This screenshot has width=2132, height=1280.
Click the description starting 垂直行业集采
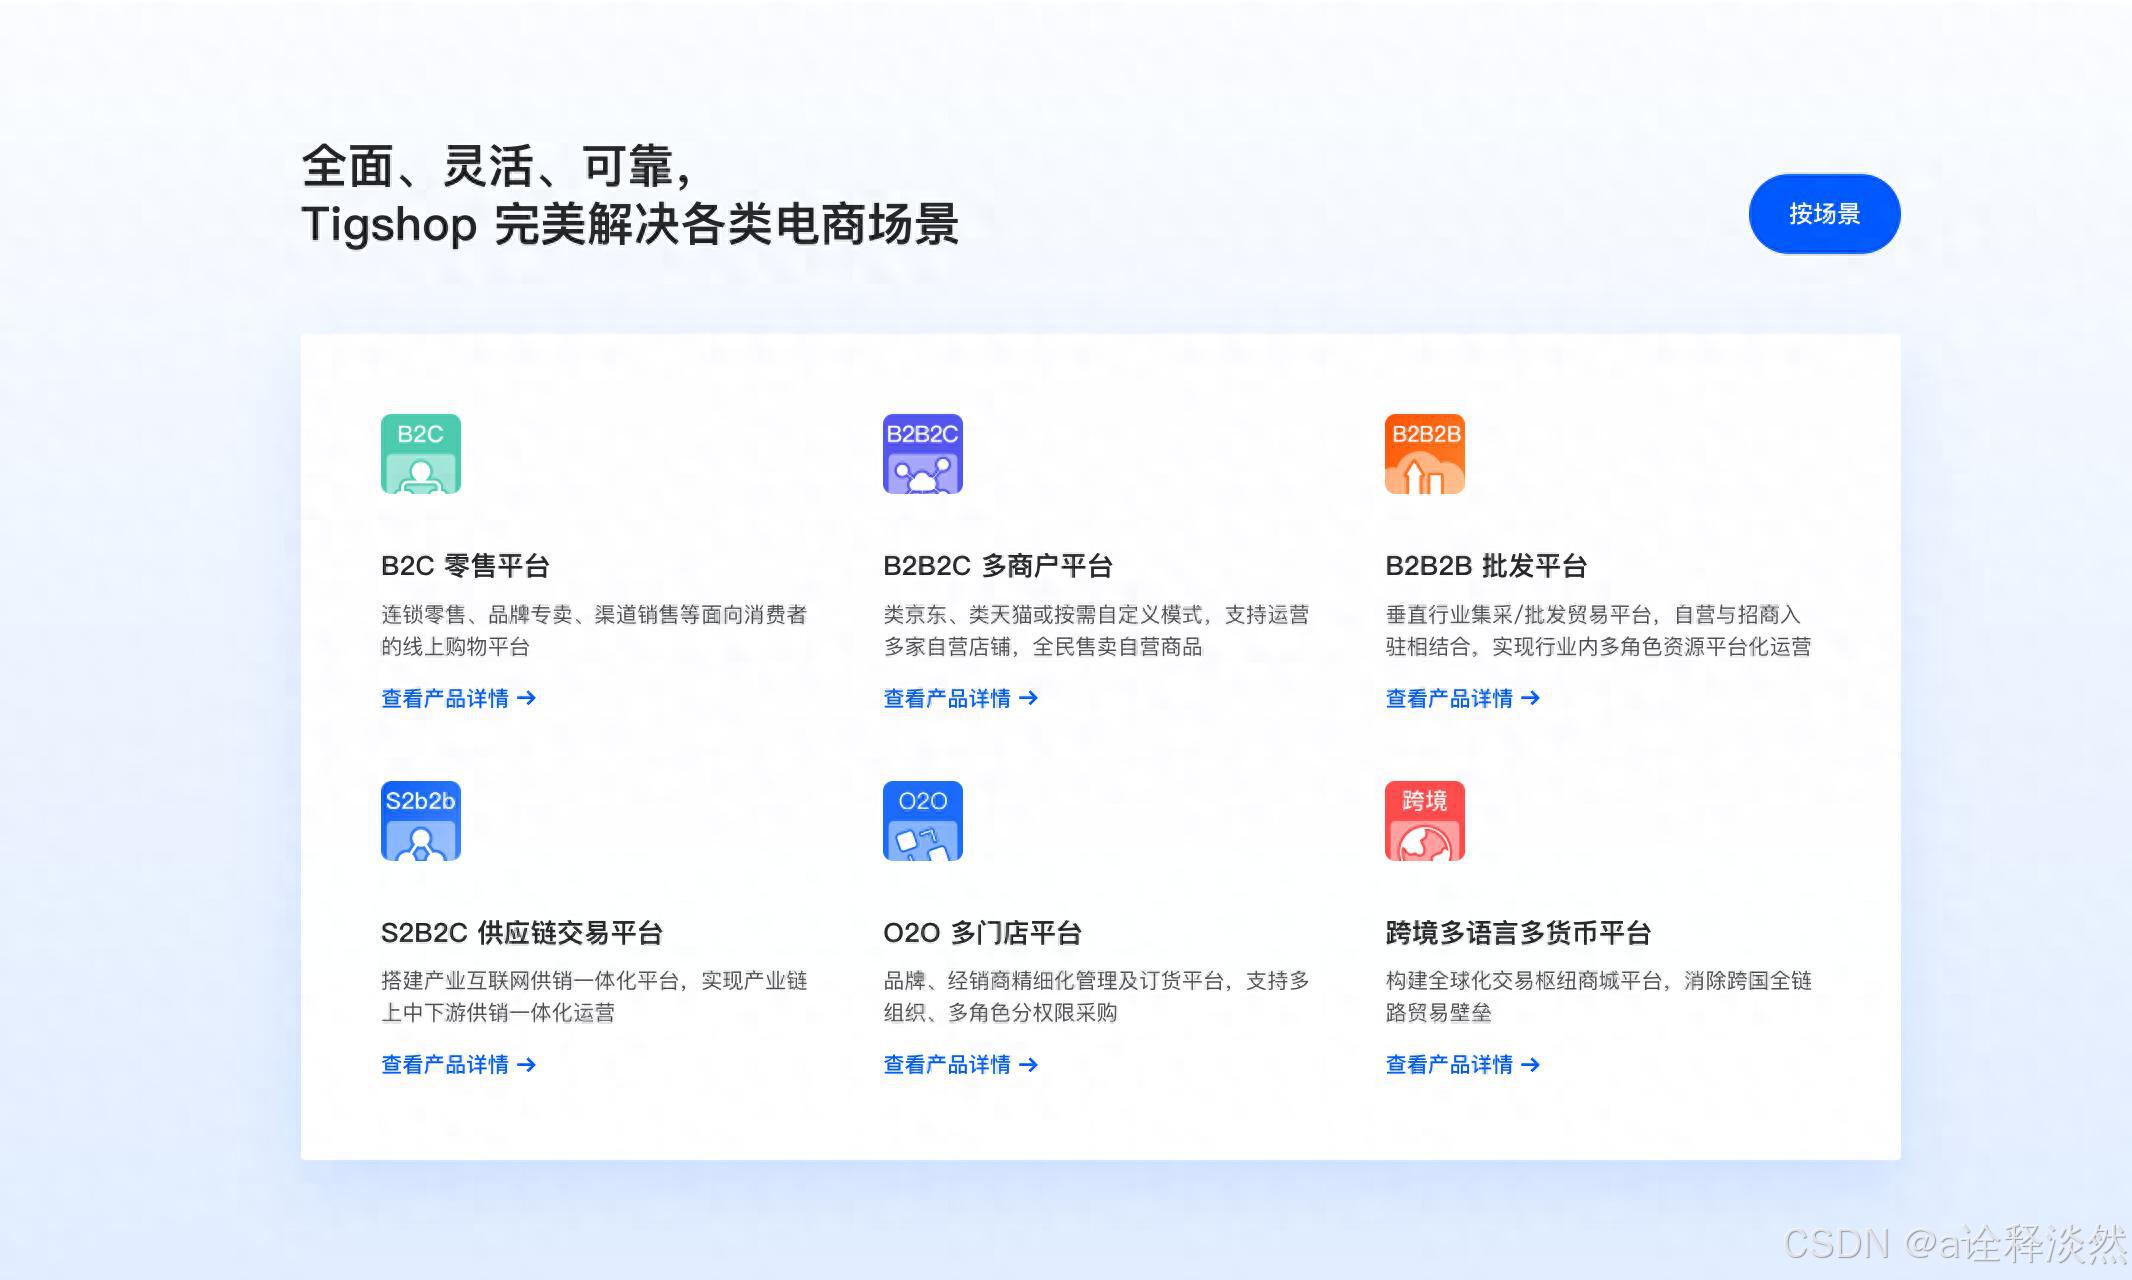click(x=1598, y=630)
